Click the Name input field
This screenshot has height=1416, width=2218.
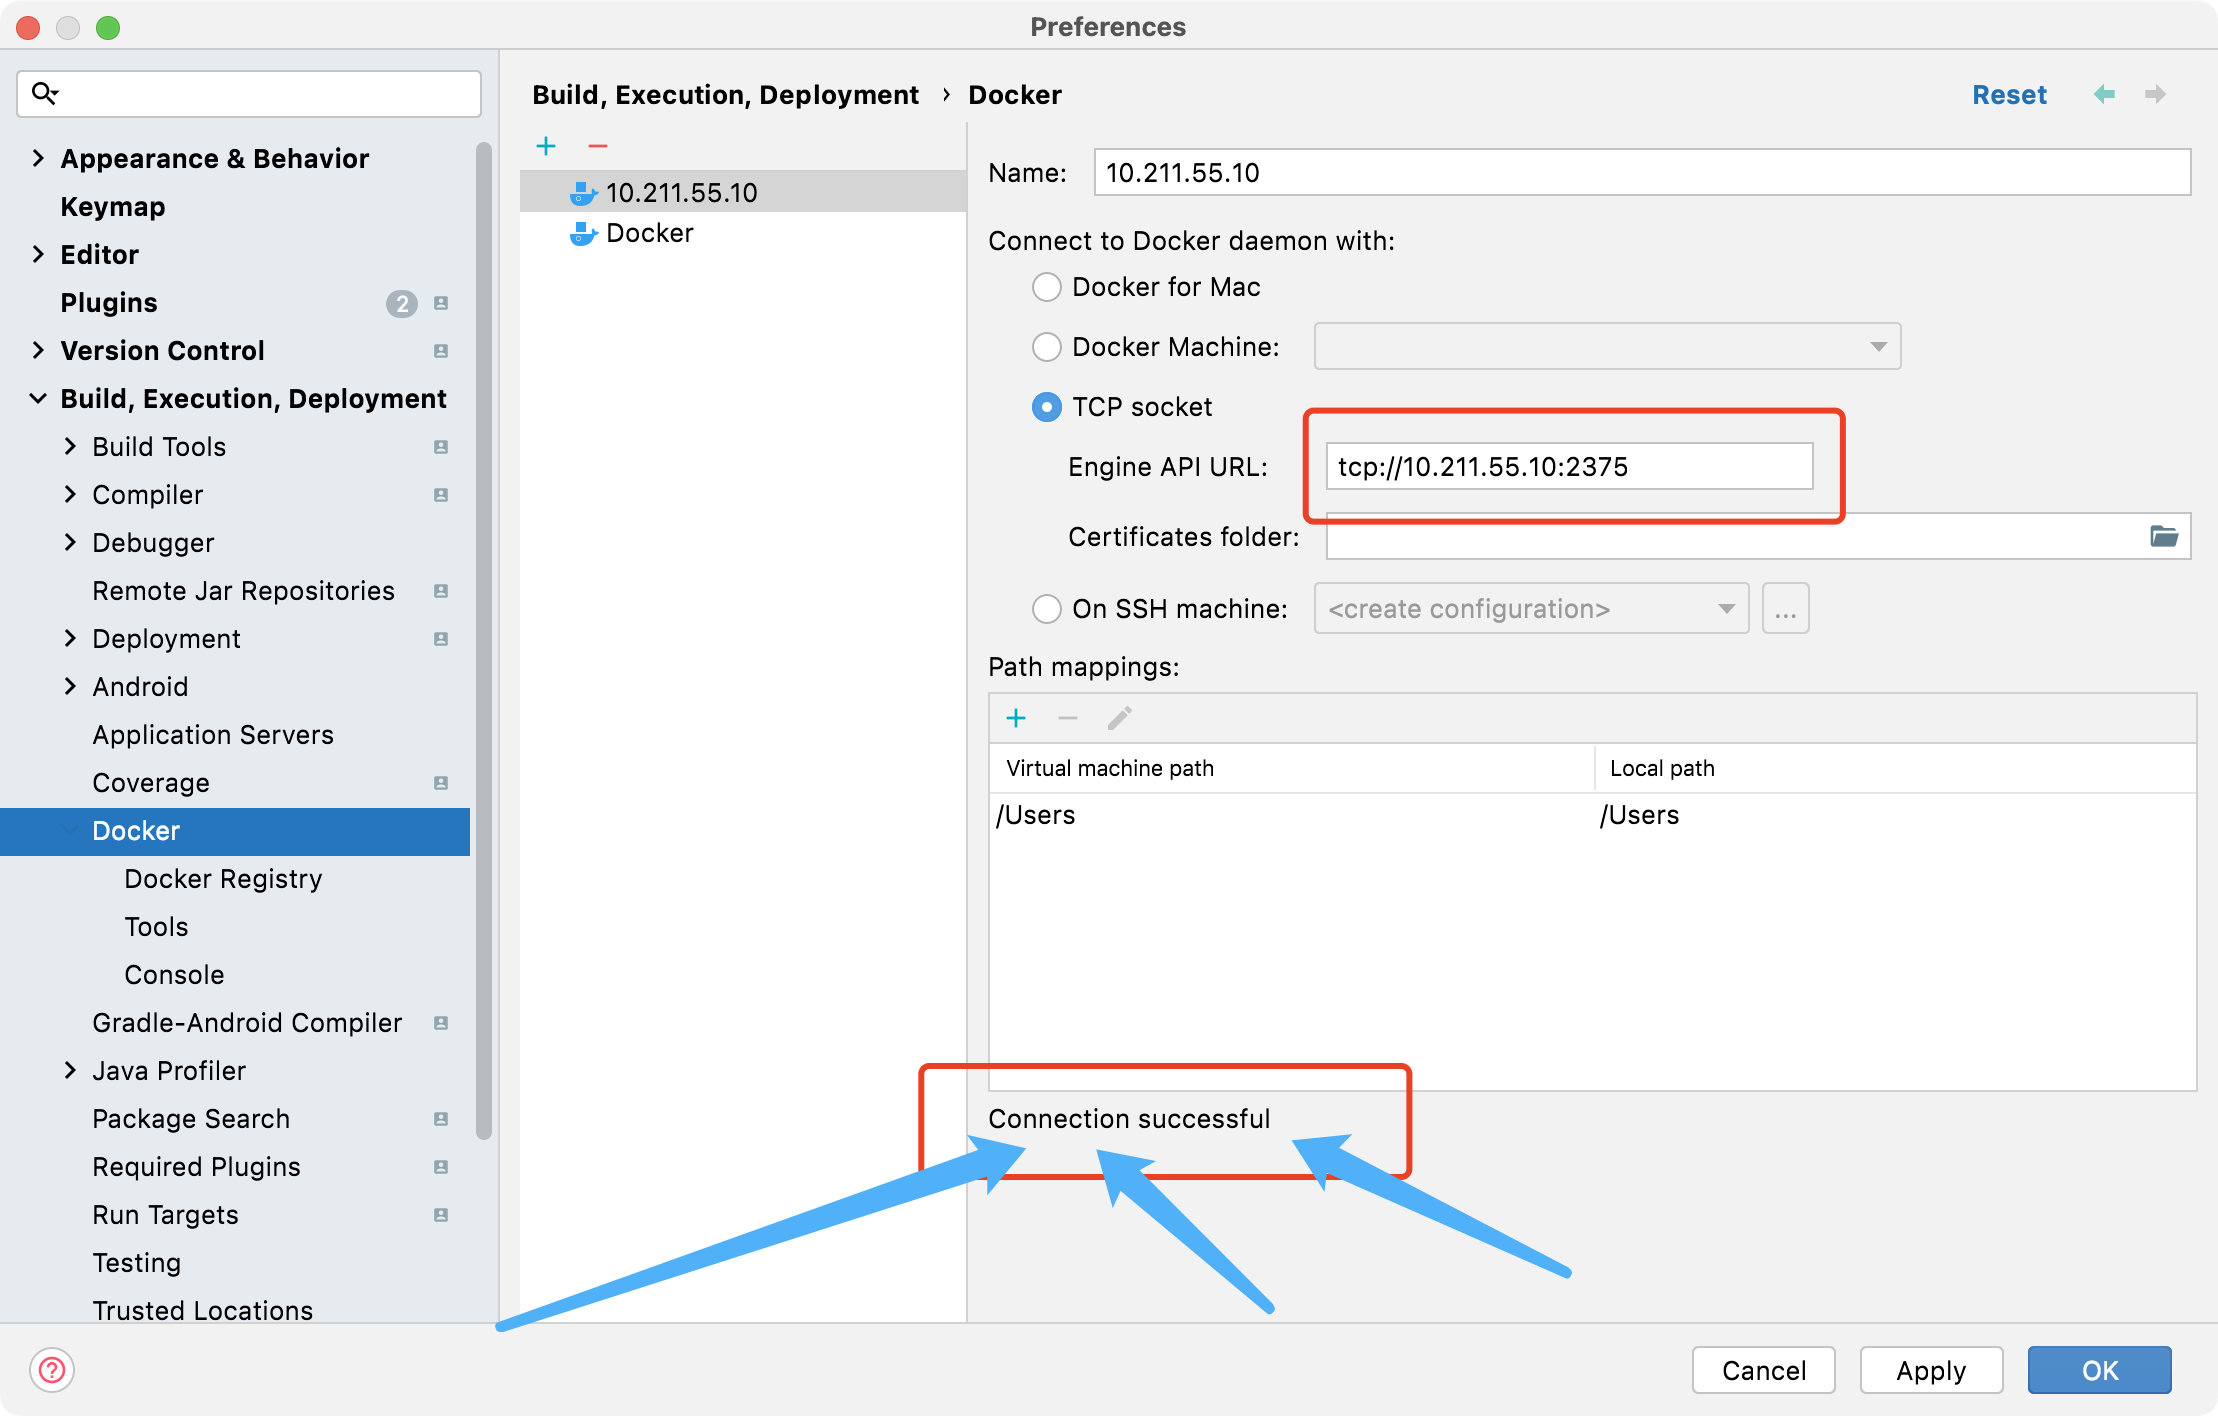[x=1642, y=172]
